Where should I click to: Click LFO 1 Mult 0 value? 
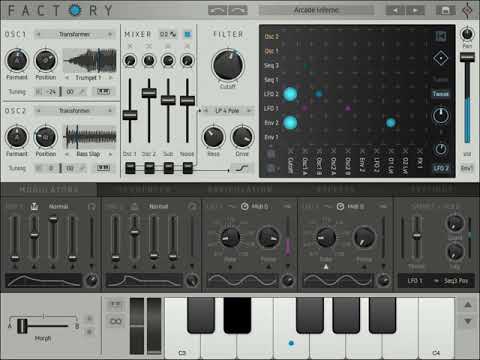(260, 207)
